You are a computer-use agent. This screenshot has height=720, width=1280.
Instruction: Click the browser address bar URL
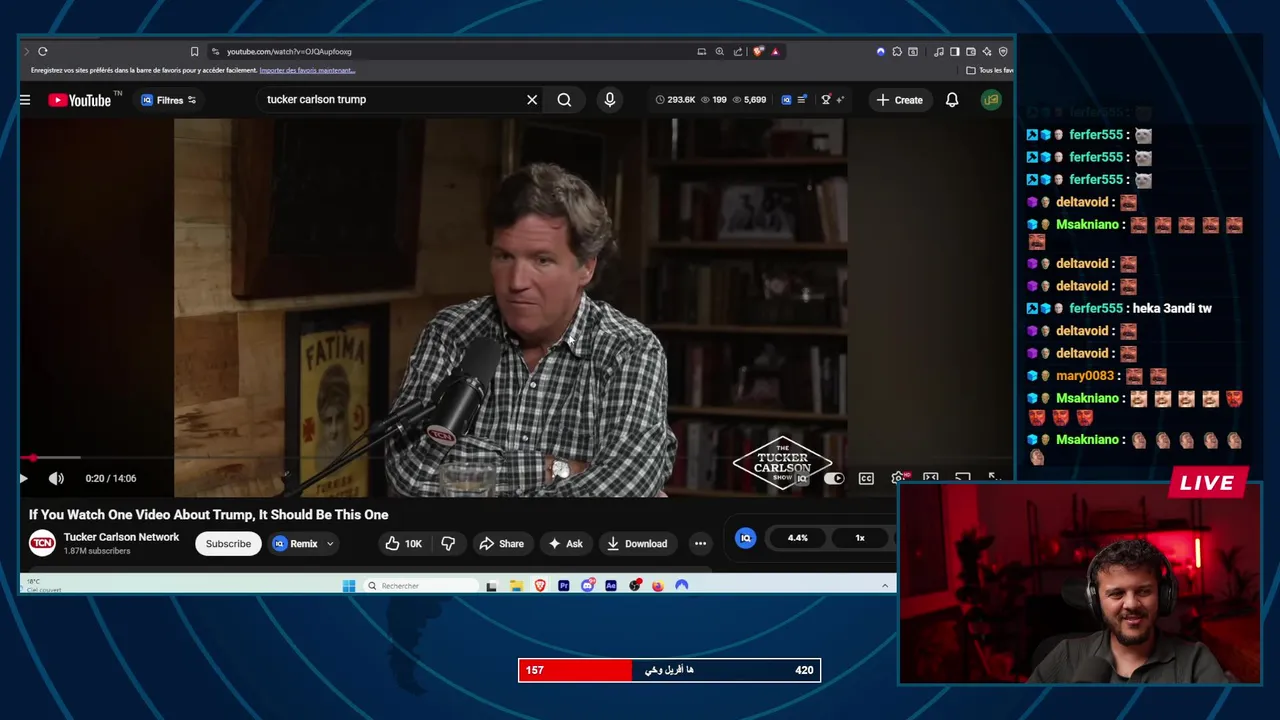289,51
